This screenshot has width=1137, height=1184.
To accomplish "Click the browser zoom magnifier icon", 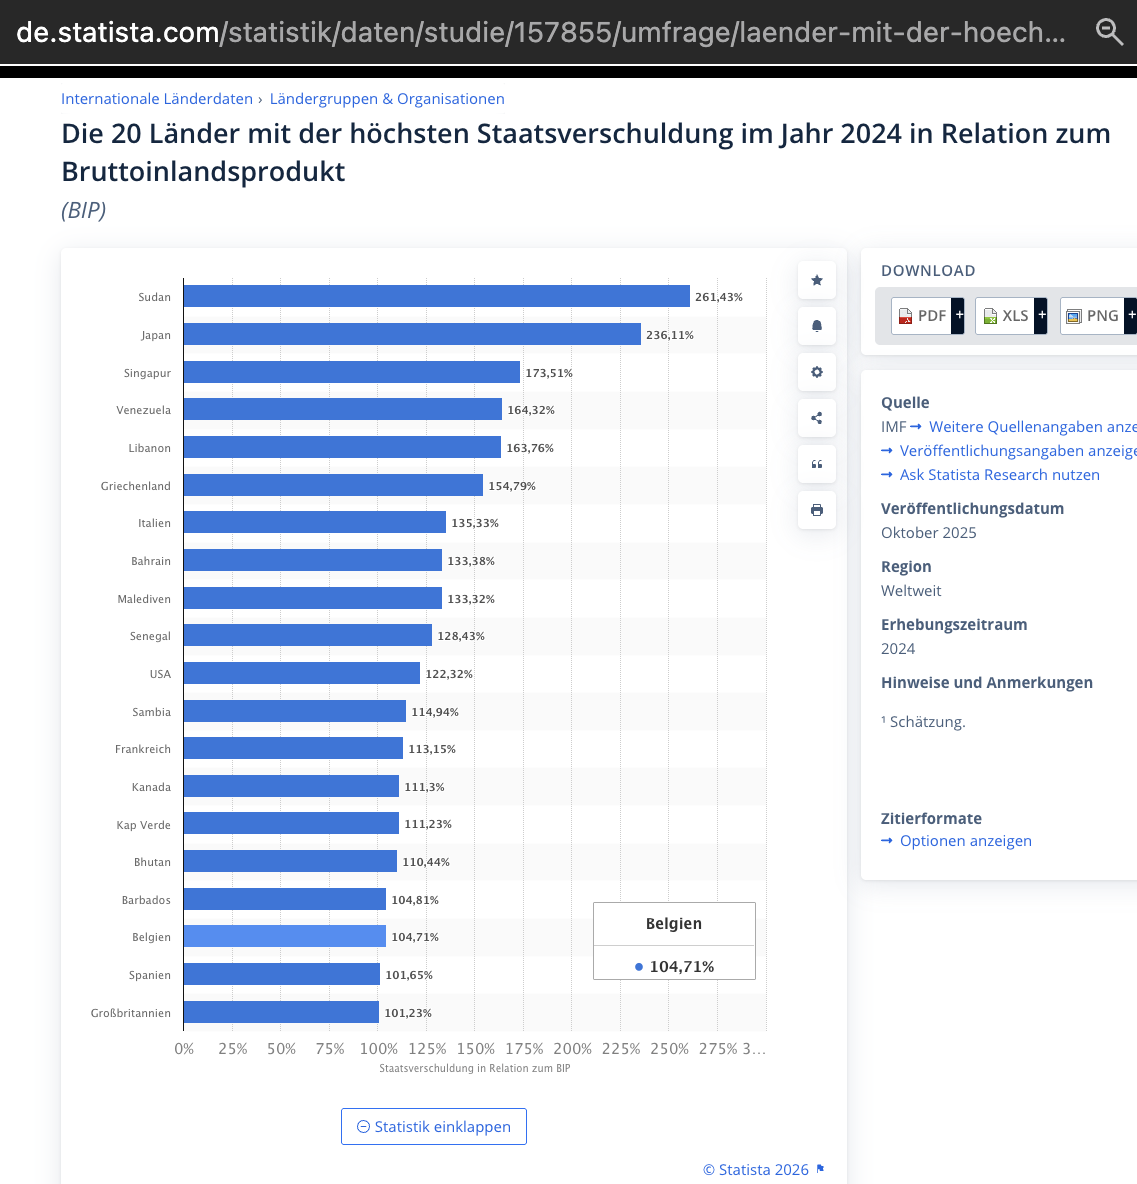I will (1109, 32).
